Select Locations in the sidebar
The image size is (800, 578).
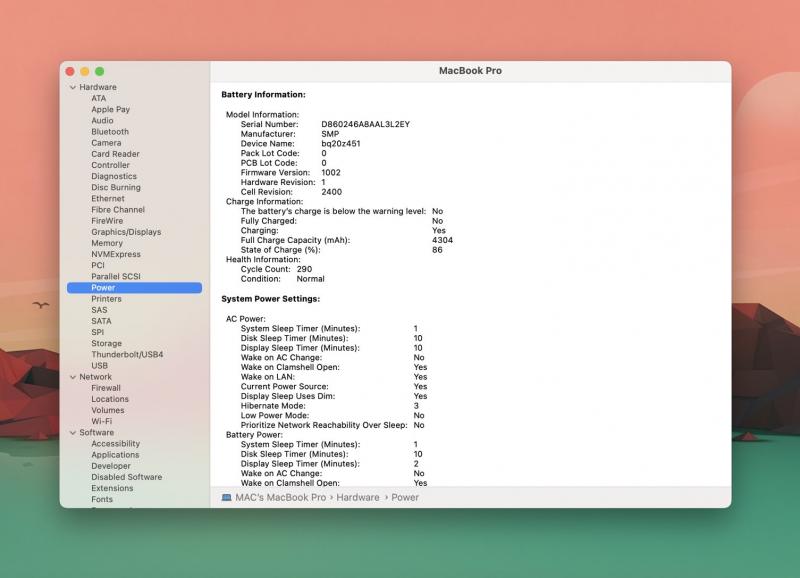click(110, 399)
